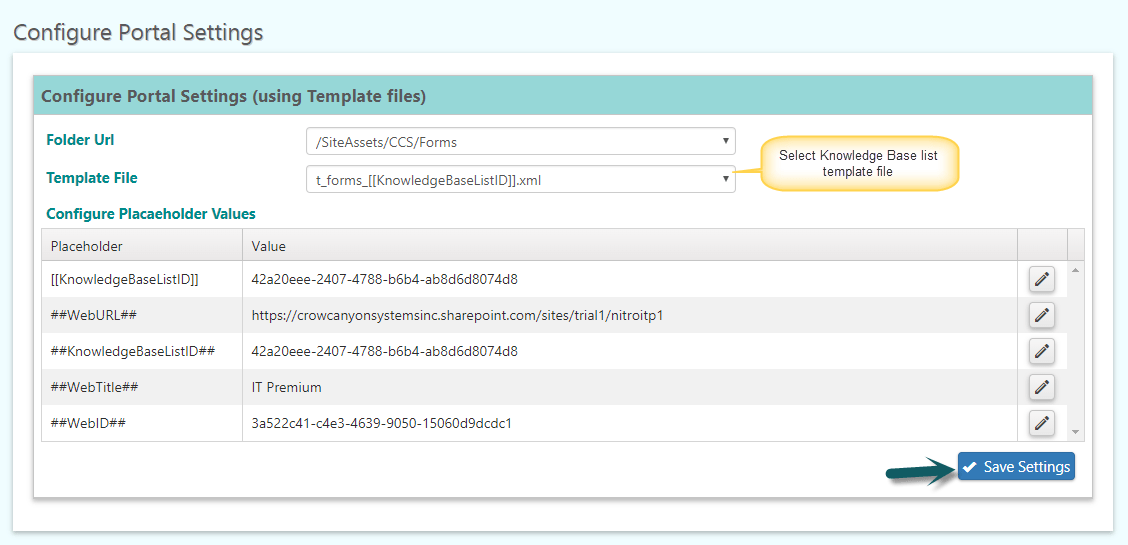
Task: Select the IT Premium value cell
Action: point(629,388)
